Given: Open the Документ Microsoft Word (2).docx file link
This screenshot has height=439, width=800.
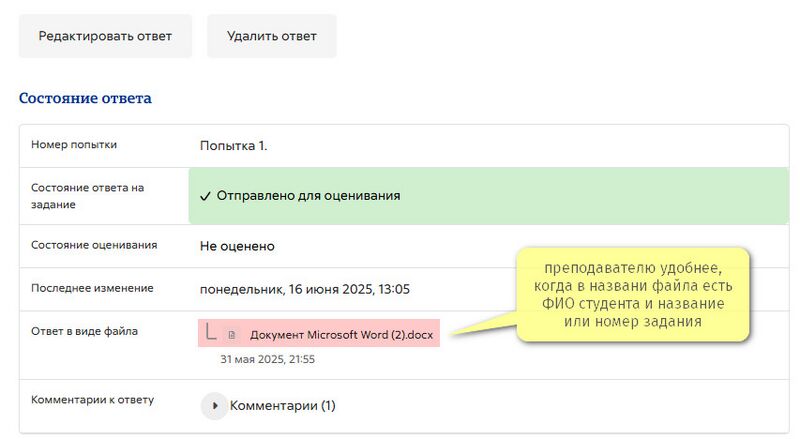Looking at the screenshot, I should [x=341, y=335].
